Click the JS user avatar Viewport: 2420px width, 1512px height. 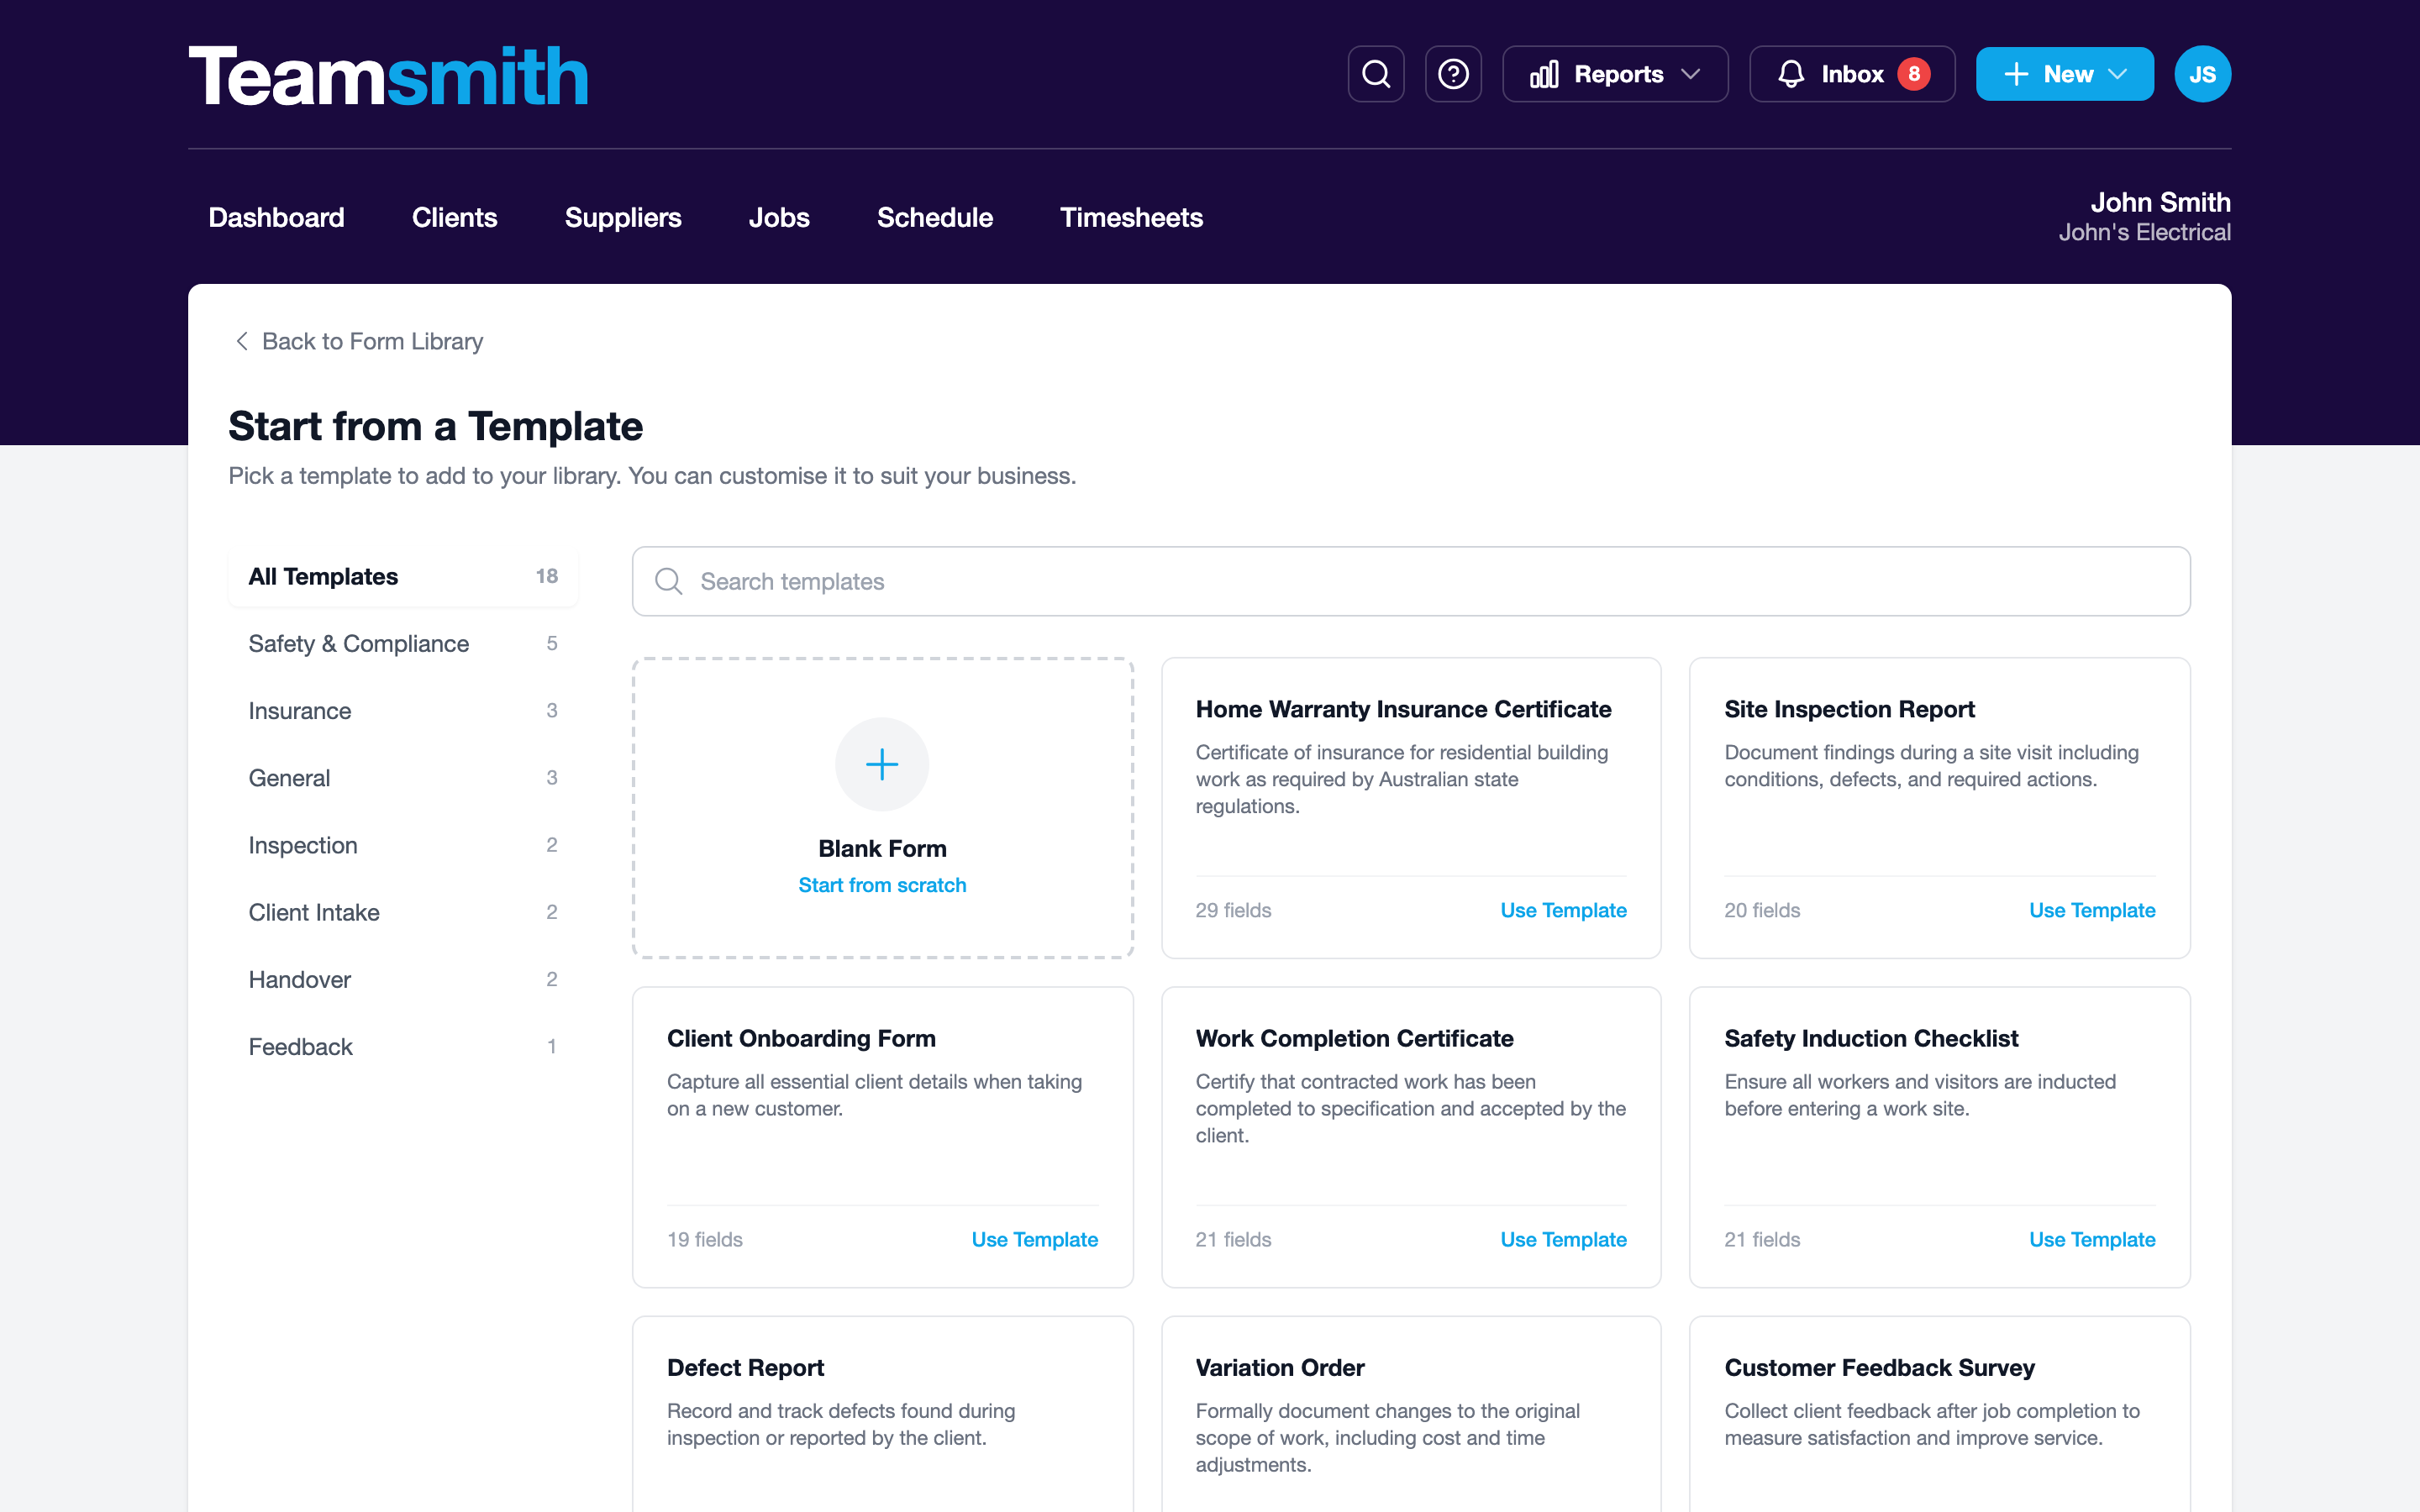tap(2202, 74)
